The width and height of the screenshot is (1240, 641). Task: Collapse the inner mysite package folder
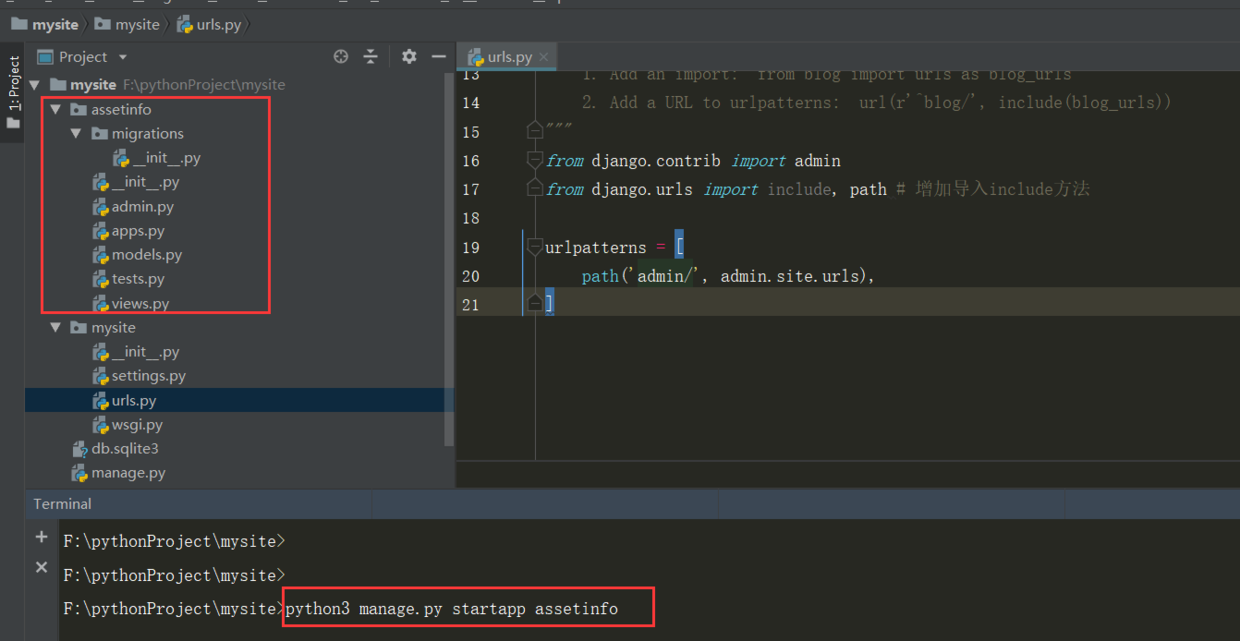(x=56, y=328)
